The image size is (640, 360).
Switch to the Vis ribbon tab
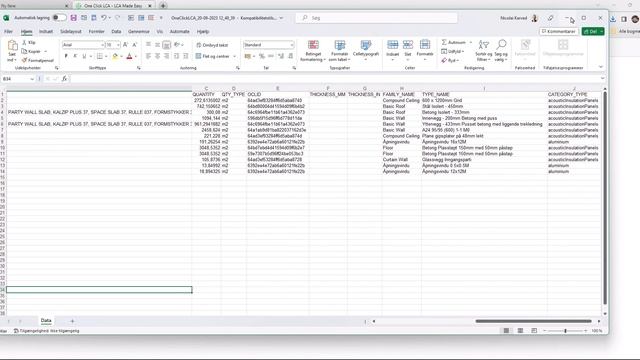pyautogui.click(x=160, y=31)
